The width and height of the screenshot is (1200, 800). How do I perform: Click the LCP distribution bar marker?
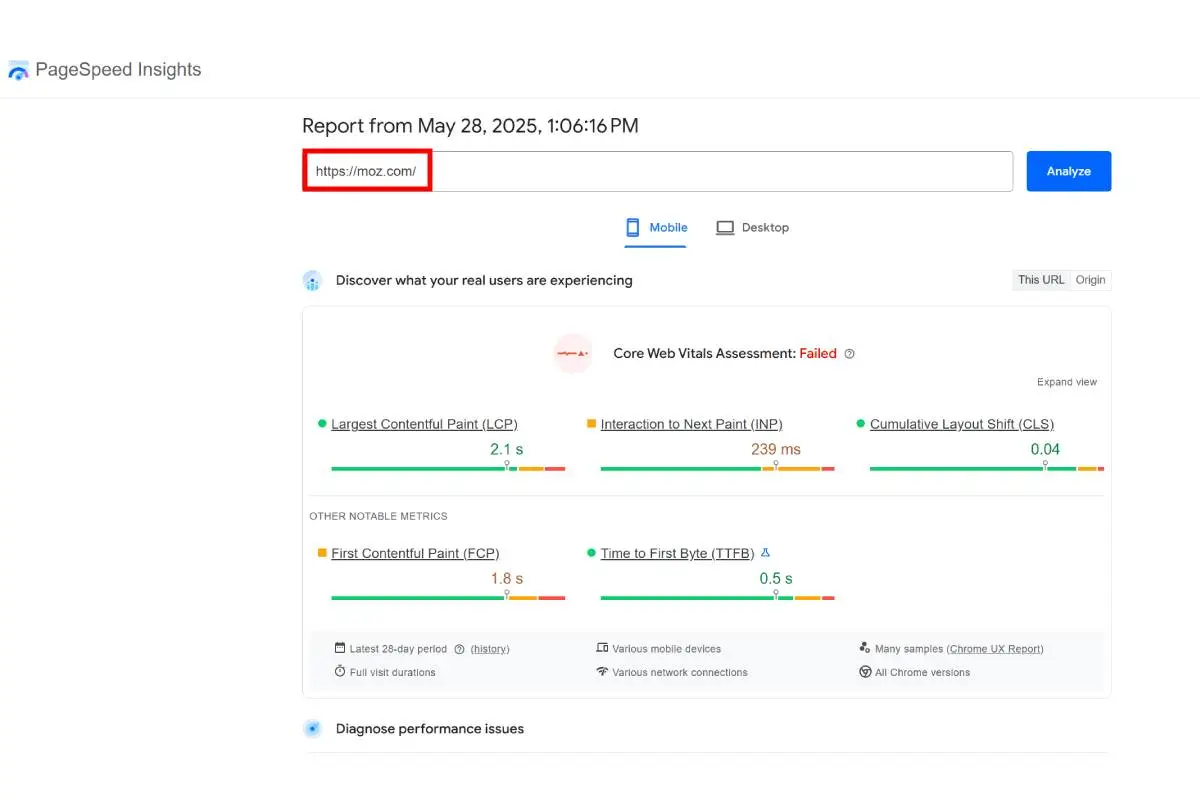click(x=507, y=466)
